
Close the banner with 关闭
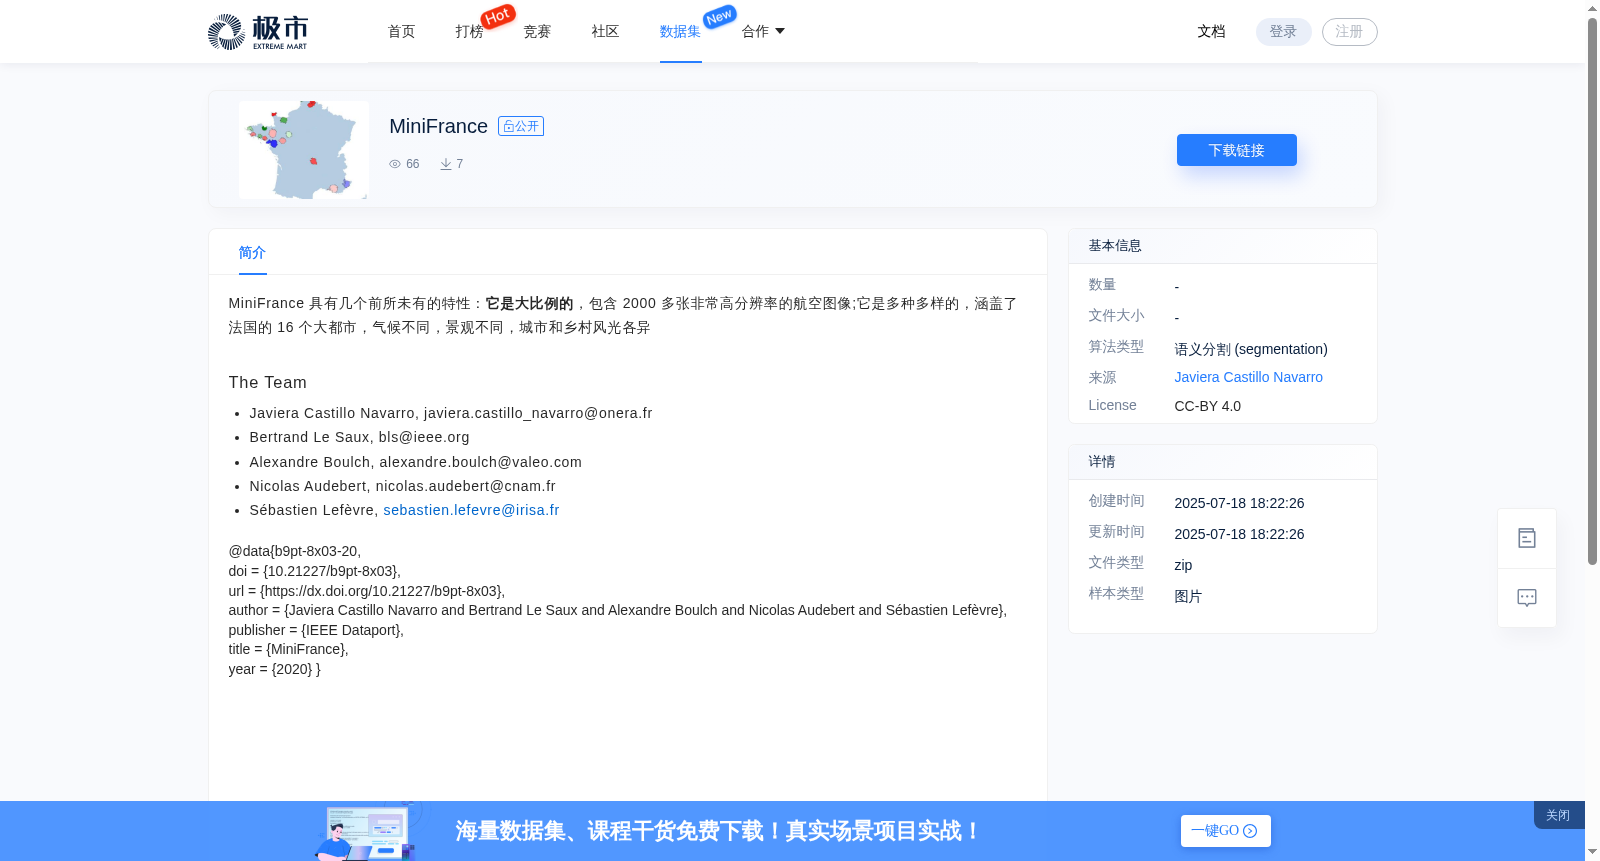click(x=1558, y=815)
